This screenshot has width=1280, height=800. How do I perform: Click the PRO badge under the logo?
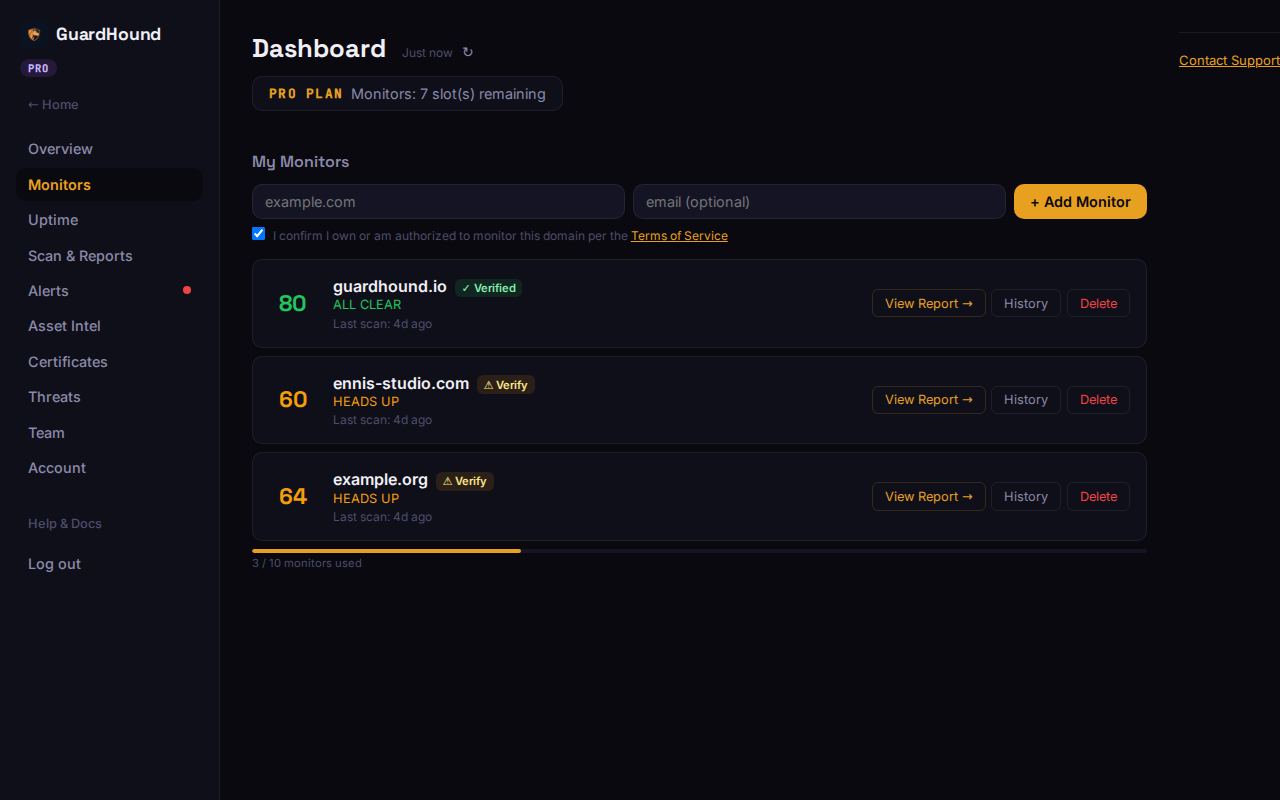point(38,68)
